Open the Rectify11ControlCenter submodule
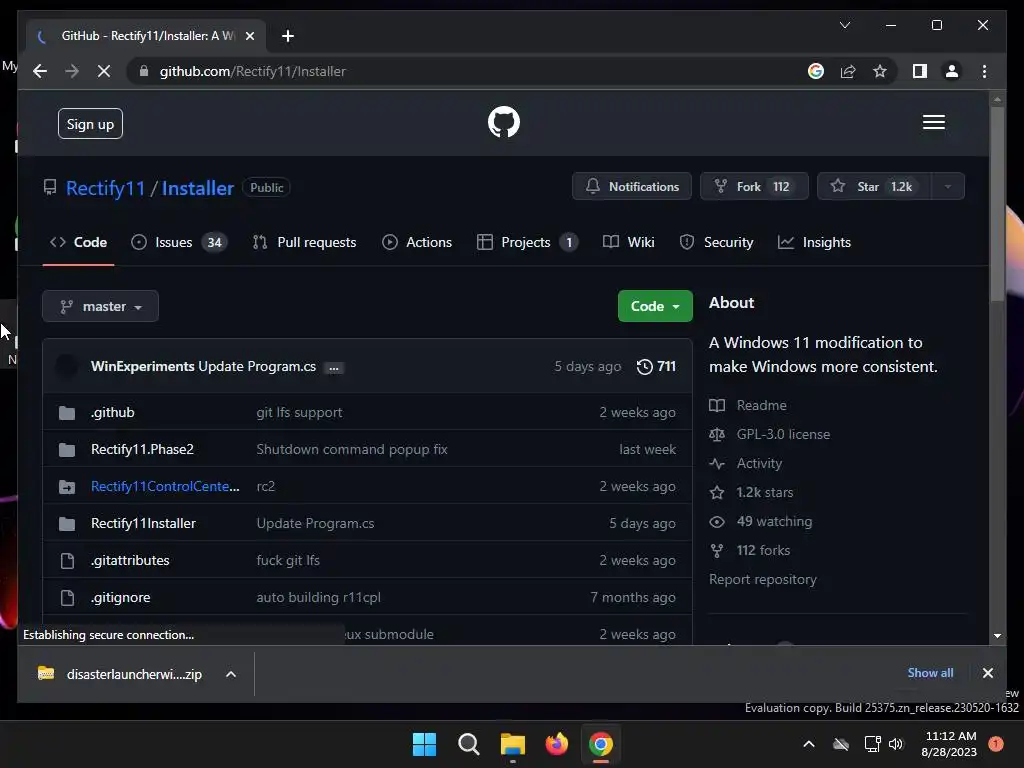 tap(165, 487)
